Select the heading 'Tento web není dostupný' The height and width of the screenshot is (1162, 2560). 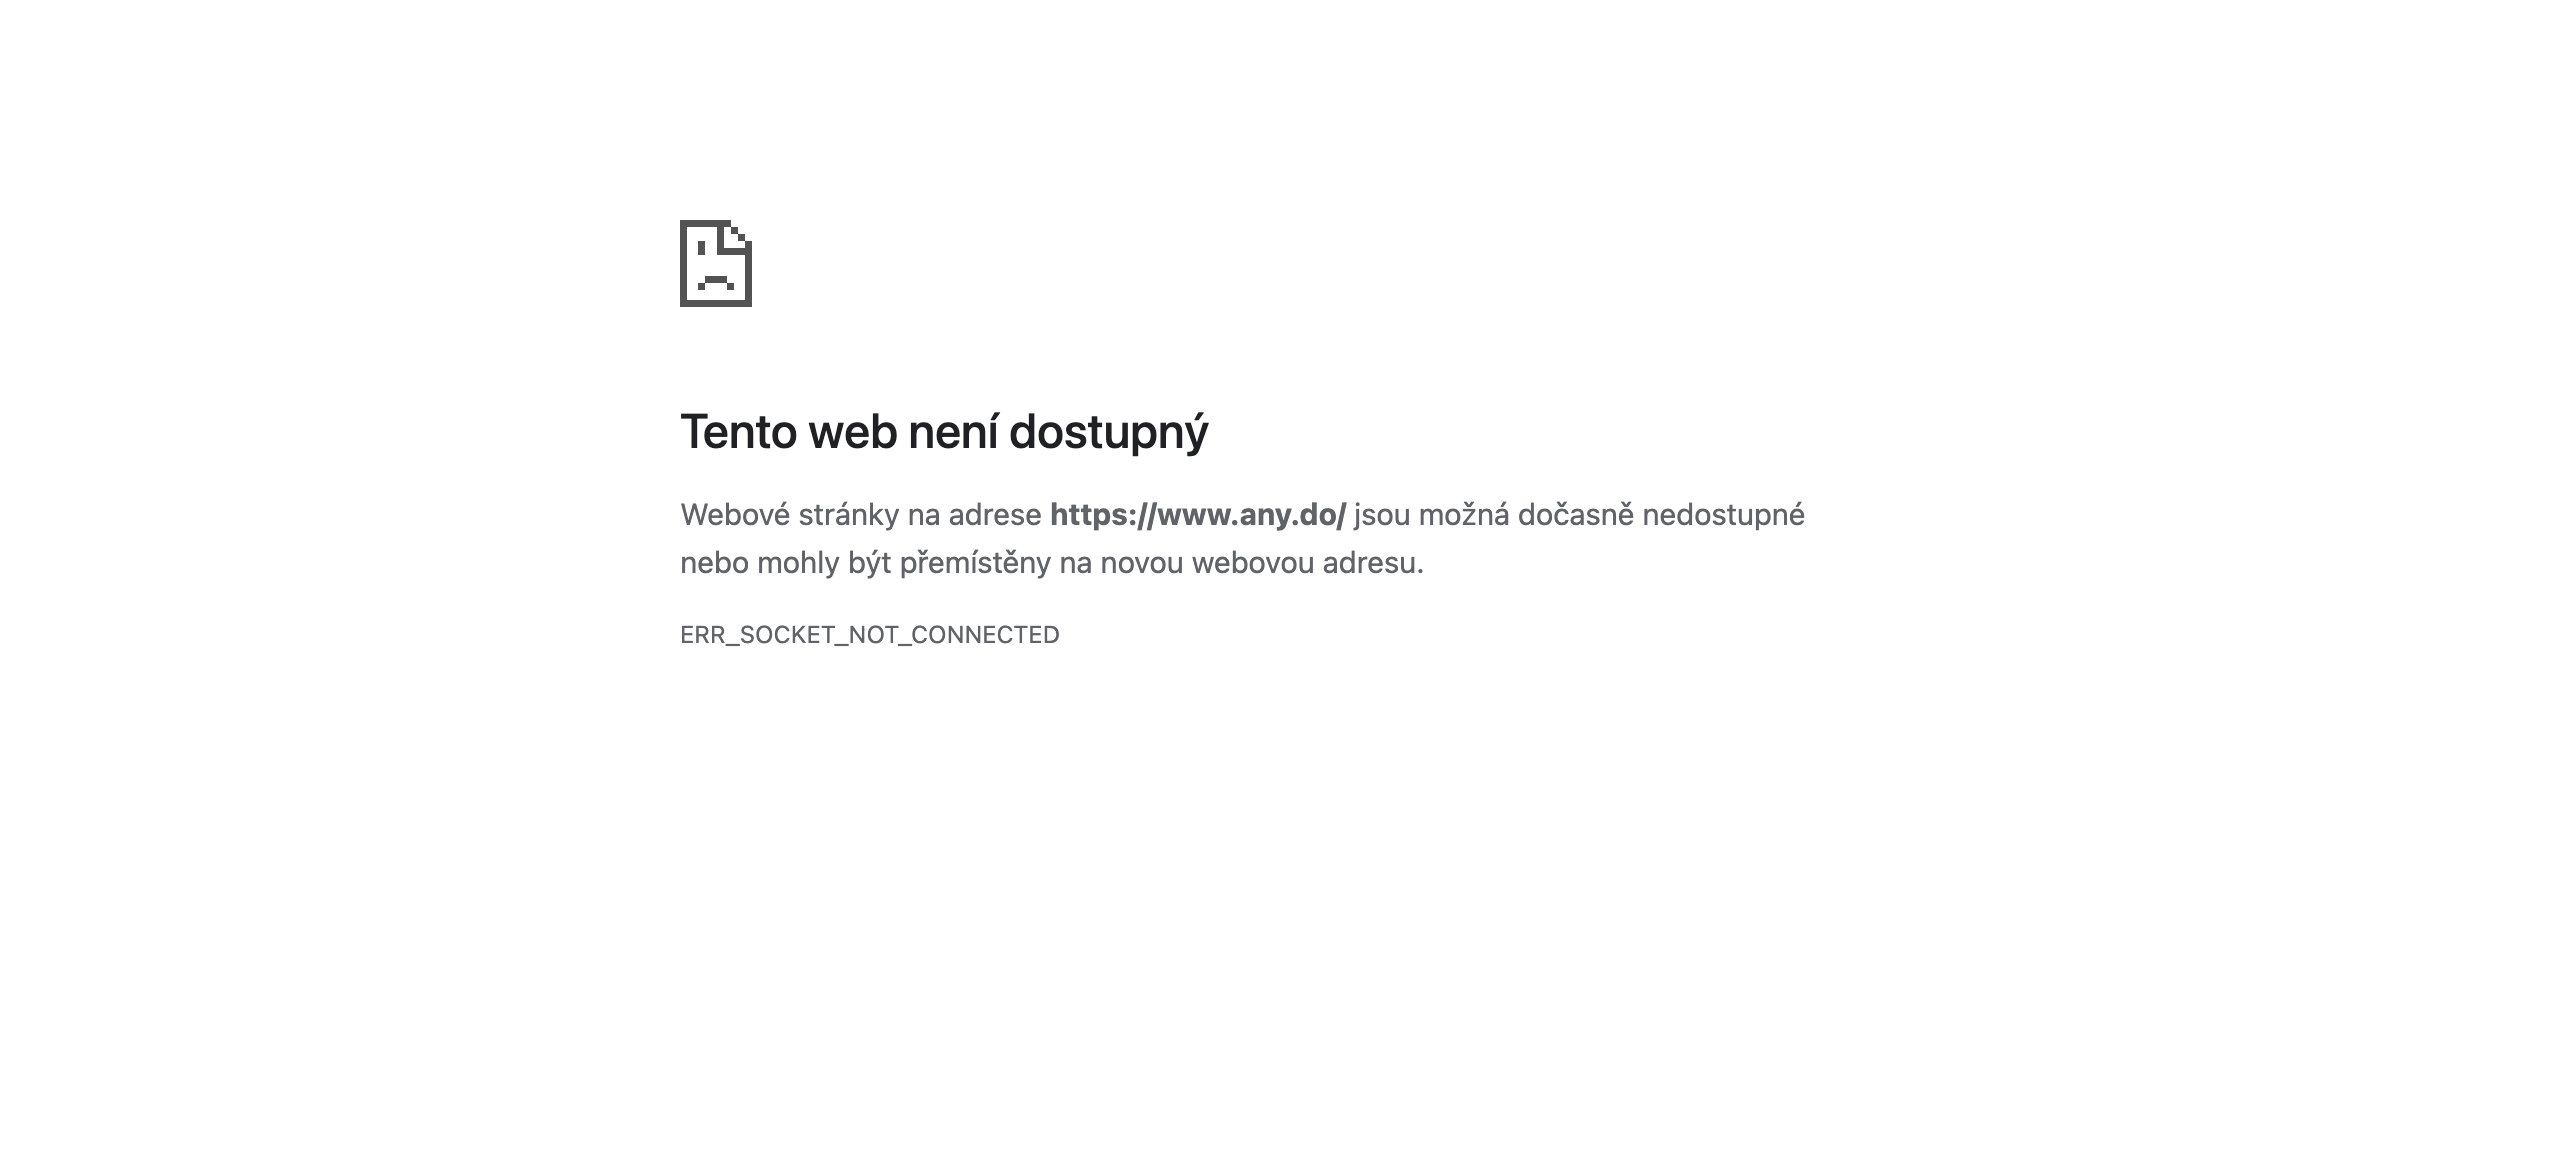point(944,432)
